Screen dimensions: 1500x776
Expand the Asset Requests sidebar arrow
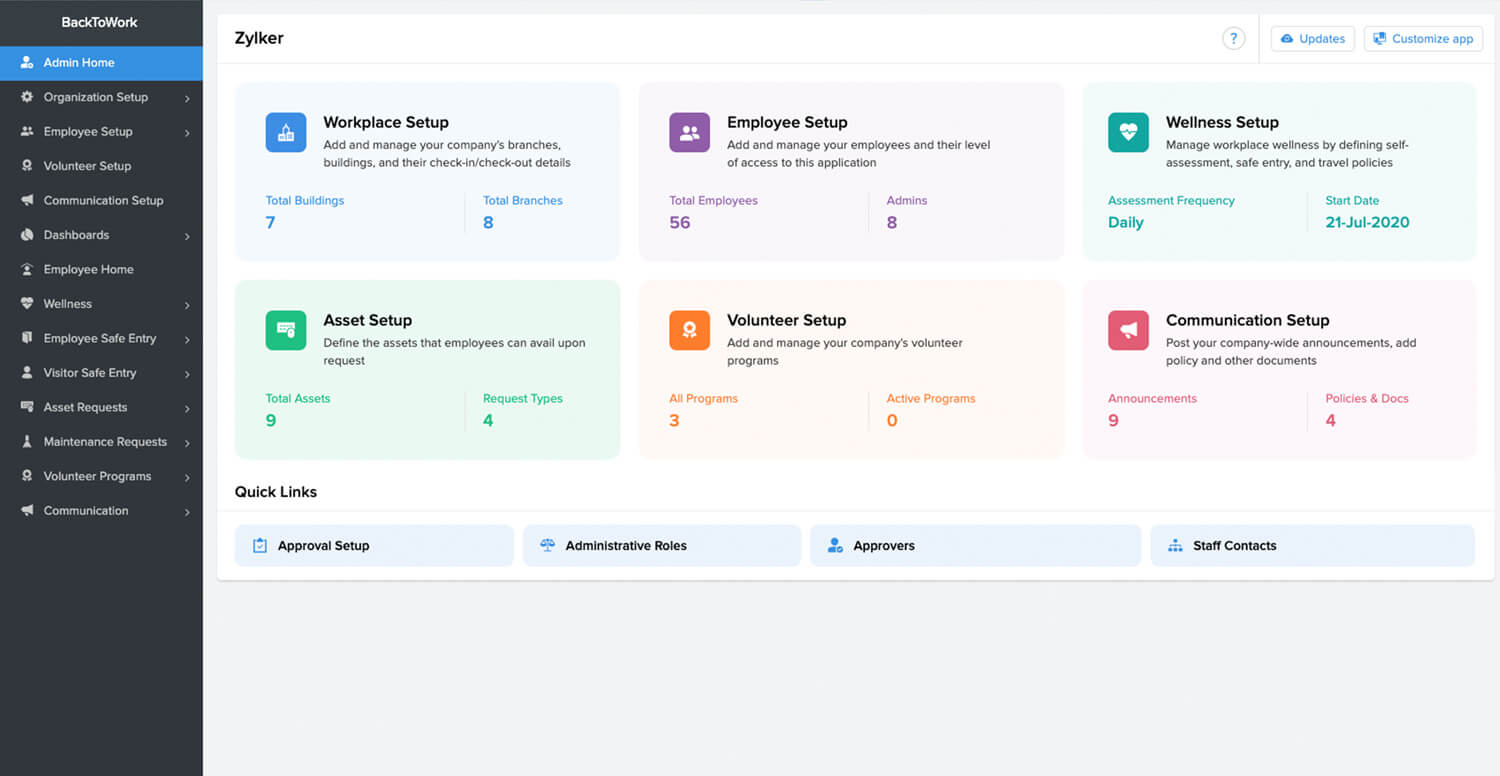coord(187,408)
